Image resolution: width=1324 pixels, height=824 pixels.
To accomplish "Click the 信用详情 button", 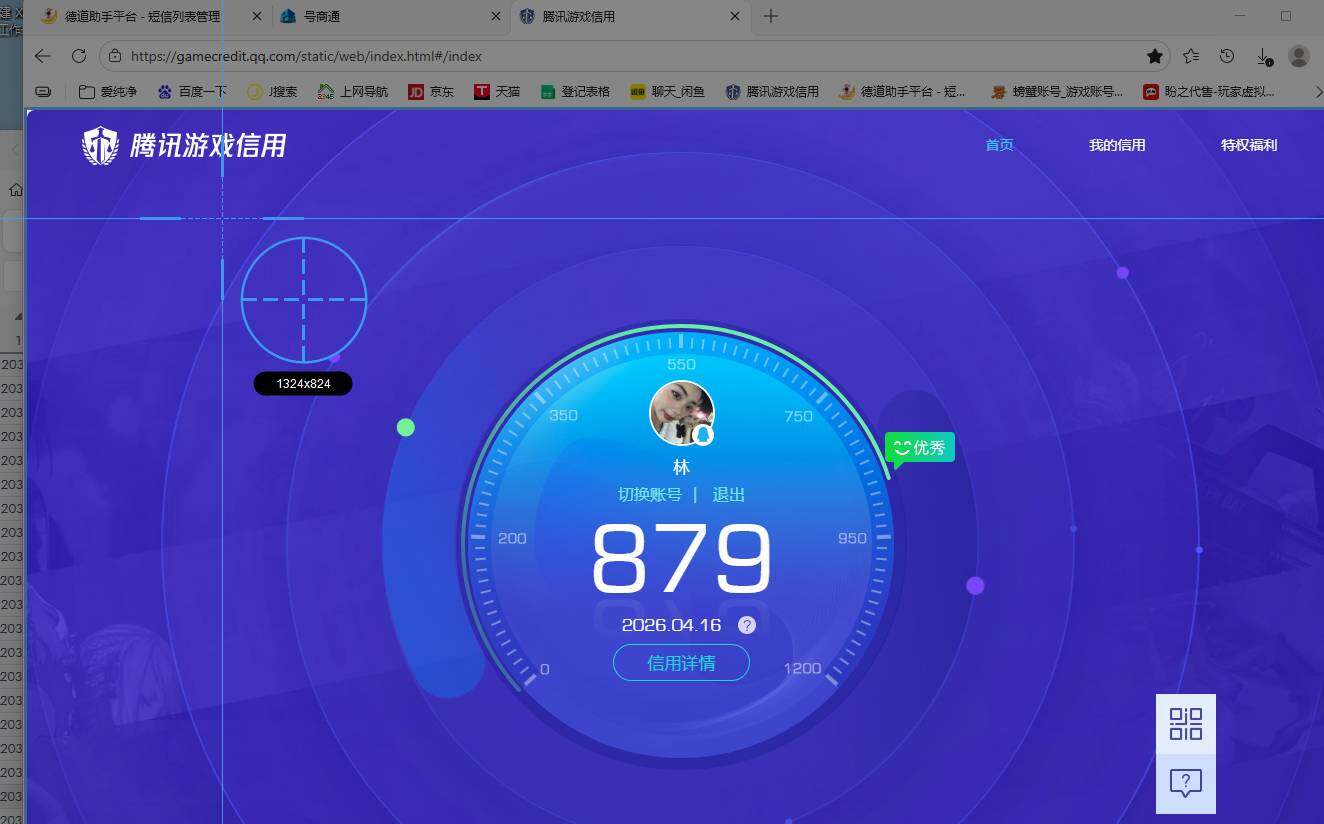I will [x=681, y=663].
